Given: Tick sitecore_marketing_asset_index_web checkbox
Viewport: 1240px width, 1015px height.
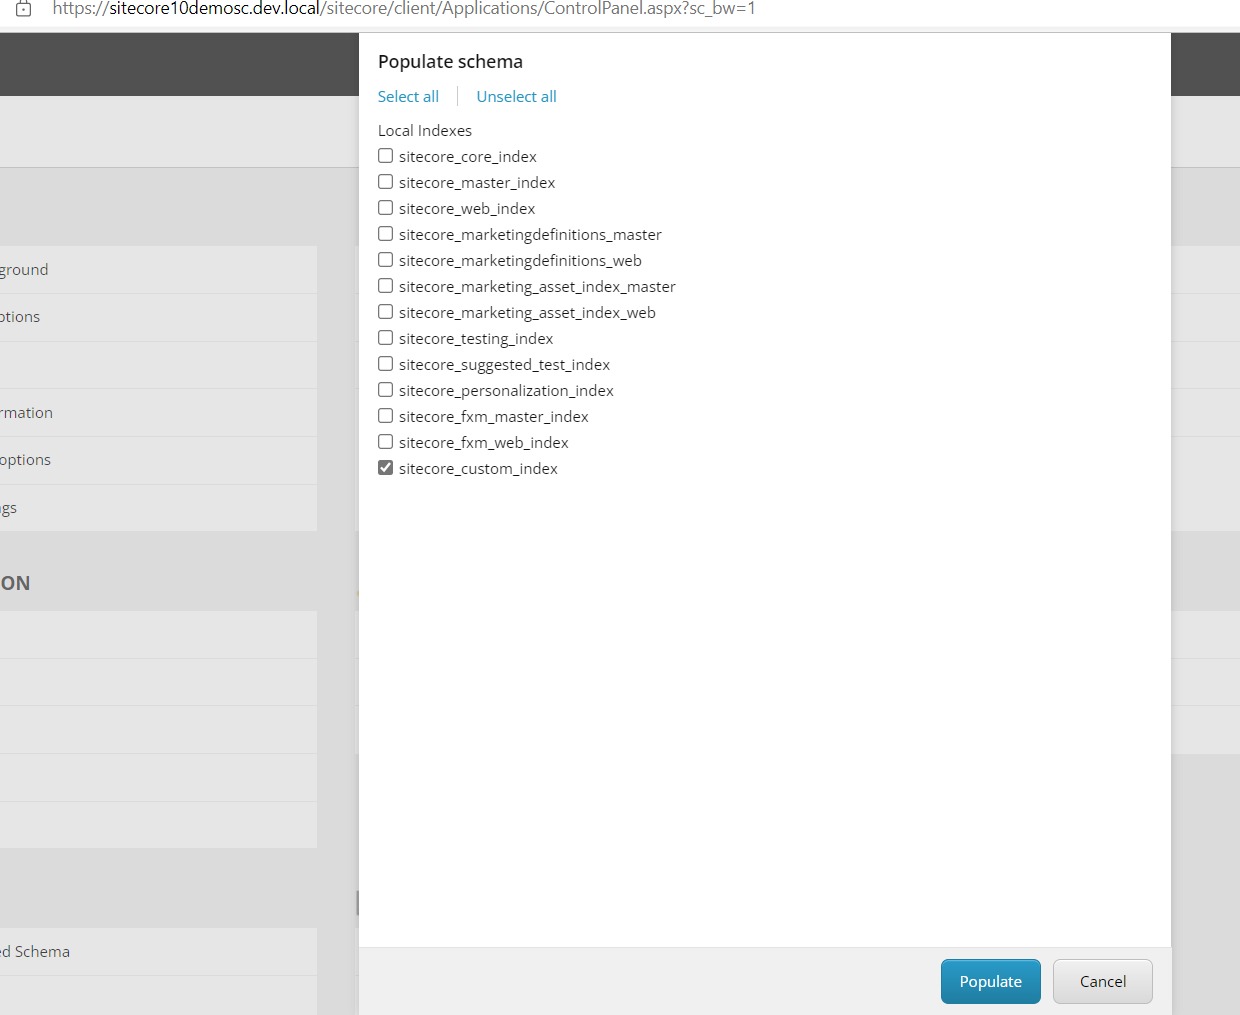Looking at the screenshot, I should tap(385, 312).
